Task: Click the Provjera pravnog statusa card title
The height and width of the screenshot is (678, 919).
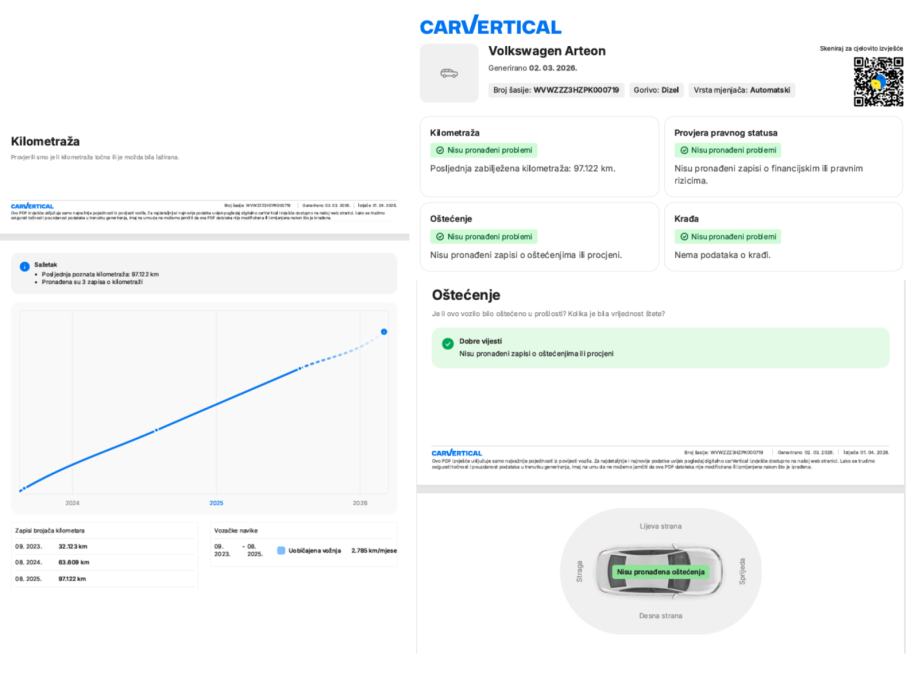Action: pyautogui.click(x=726, y=133)
